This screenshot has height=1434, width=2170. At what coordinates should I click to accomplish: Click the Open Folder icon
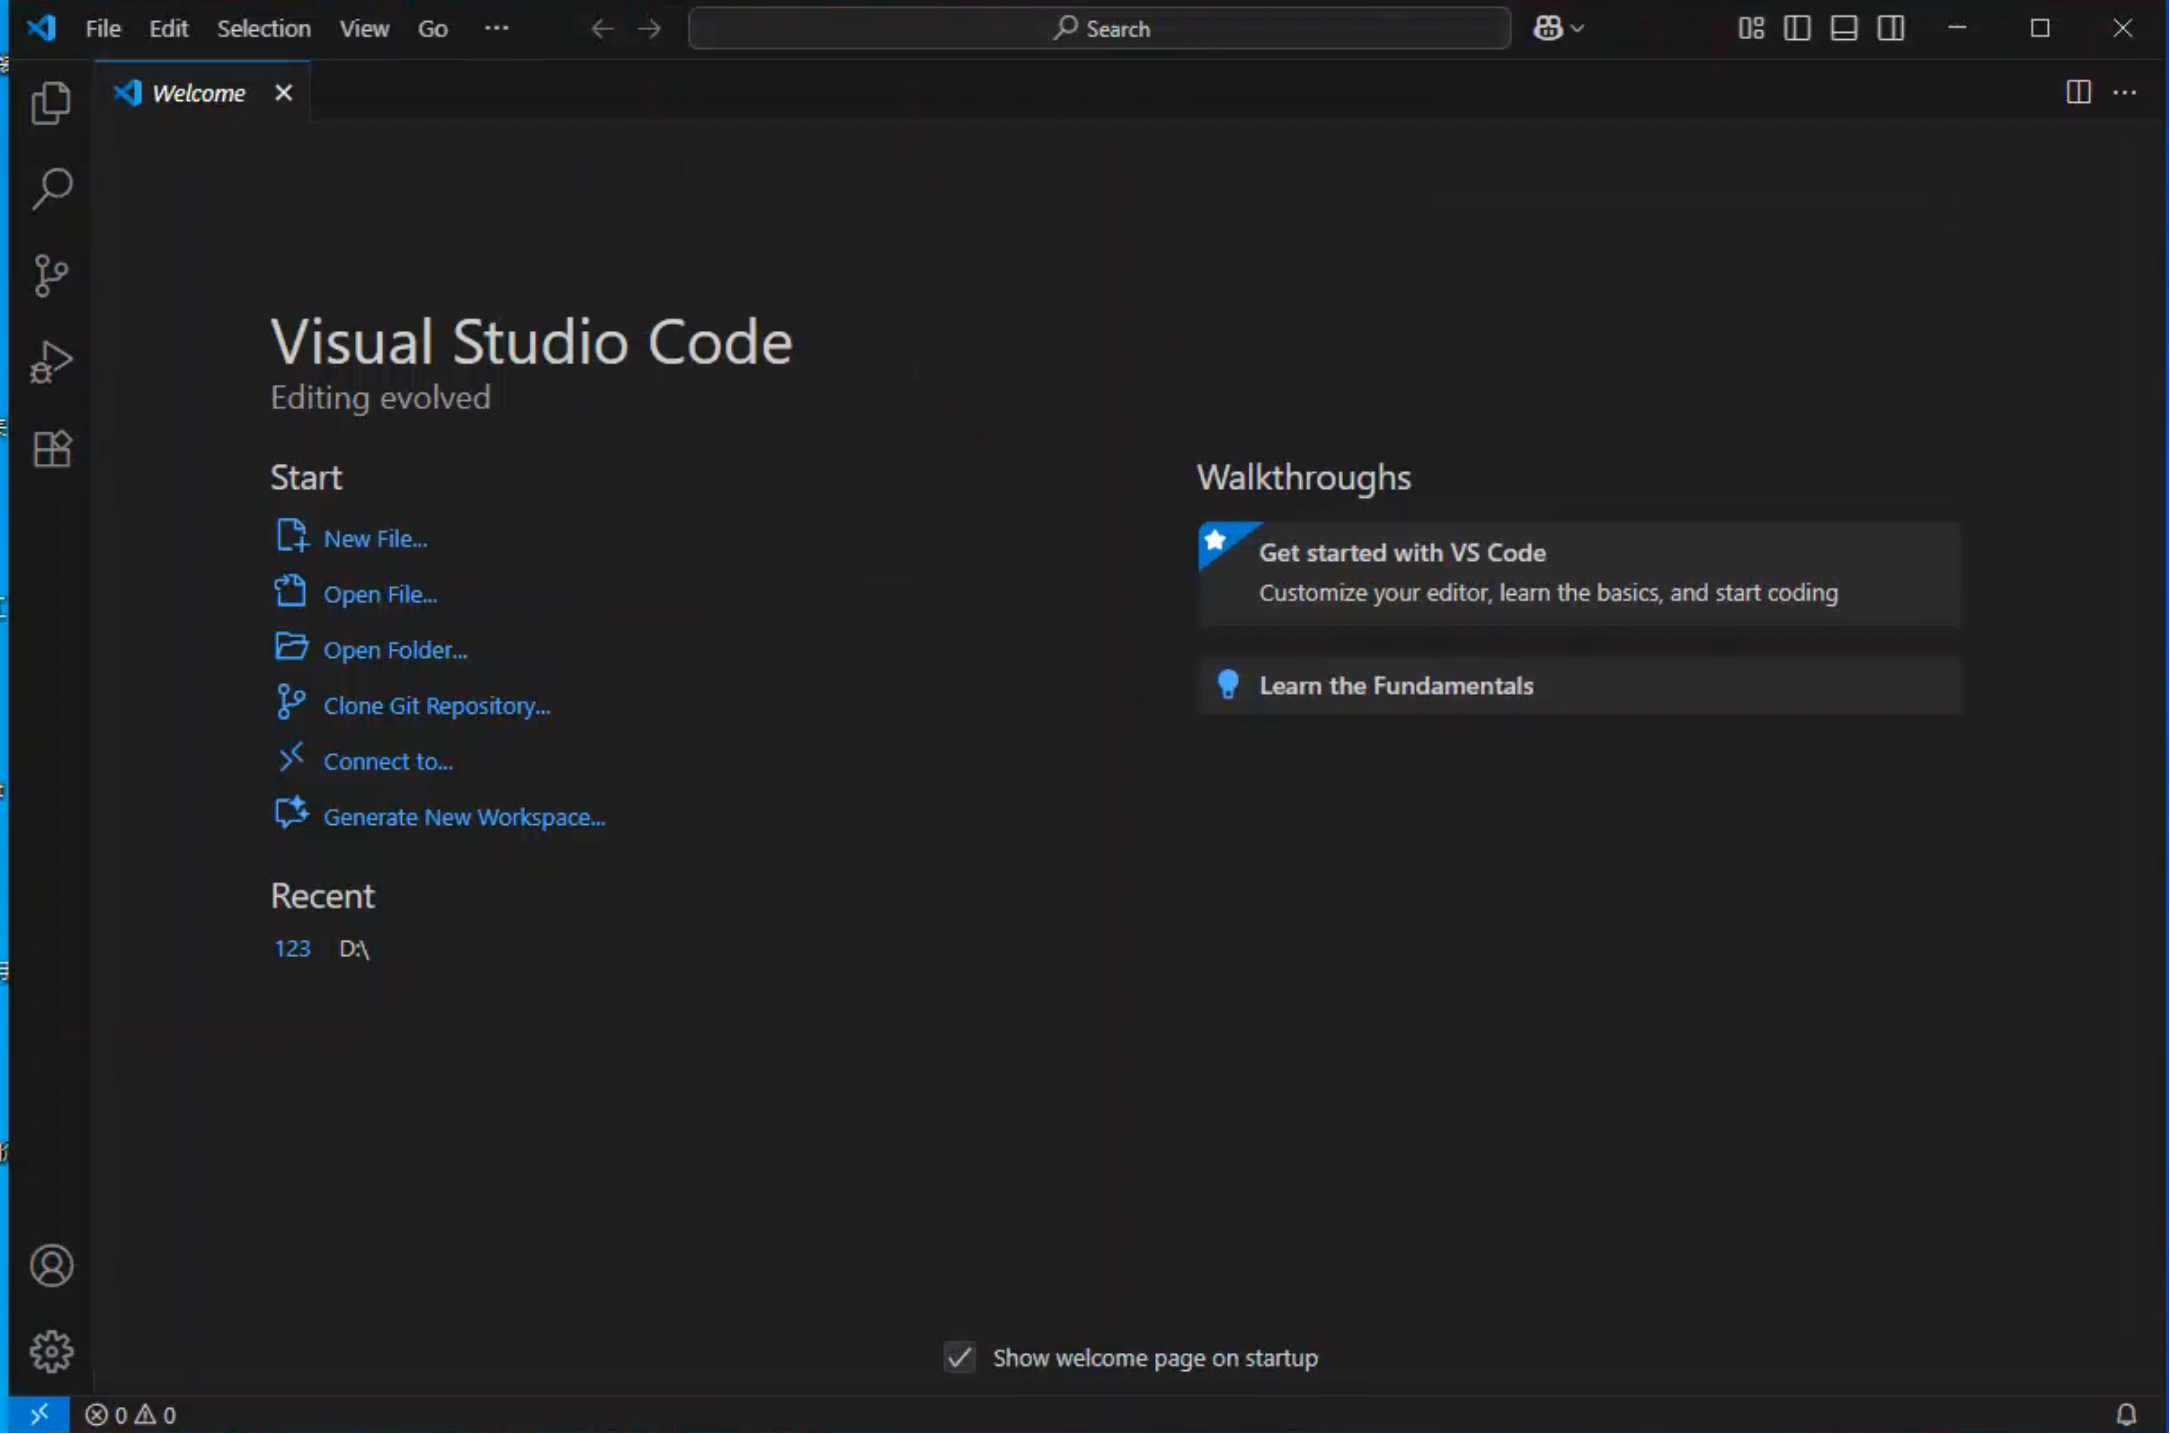click(291, 647)
